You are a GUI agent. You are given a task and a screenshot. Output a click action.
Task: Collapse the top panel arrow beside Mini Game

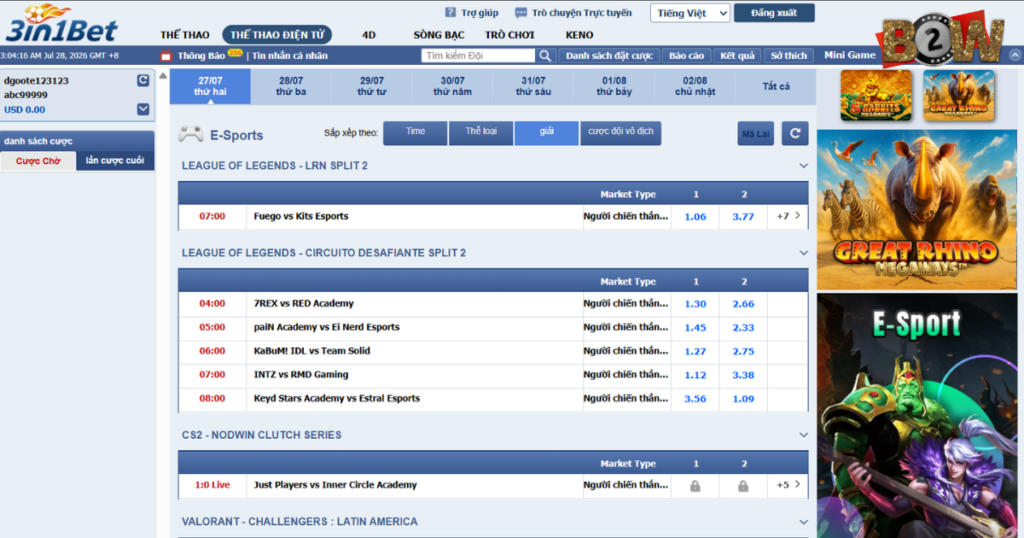point(1015,55)
